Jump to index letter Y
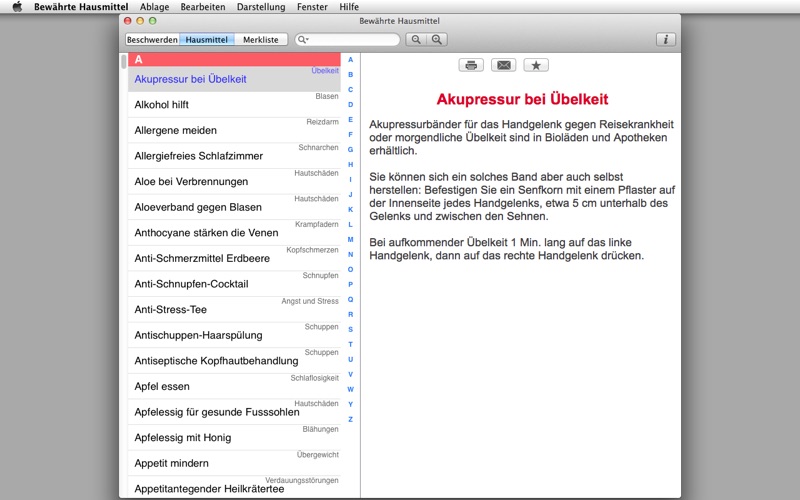The height and width of the screenshot is (500, 800). pyautogui.click(x=351, y=404)
